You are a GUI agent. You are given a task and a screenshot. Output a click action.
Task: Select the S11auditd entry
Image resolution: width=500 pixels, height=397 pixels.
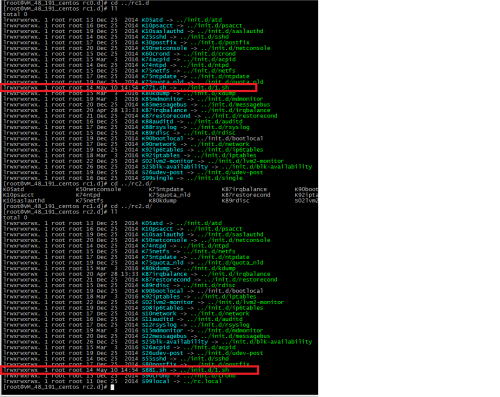[157, 319]
